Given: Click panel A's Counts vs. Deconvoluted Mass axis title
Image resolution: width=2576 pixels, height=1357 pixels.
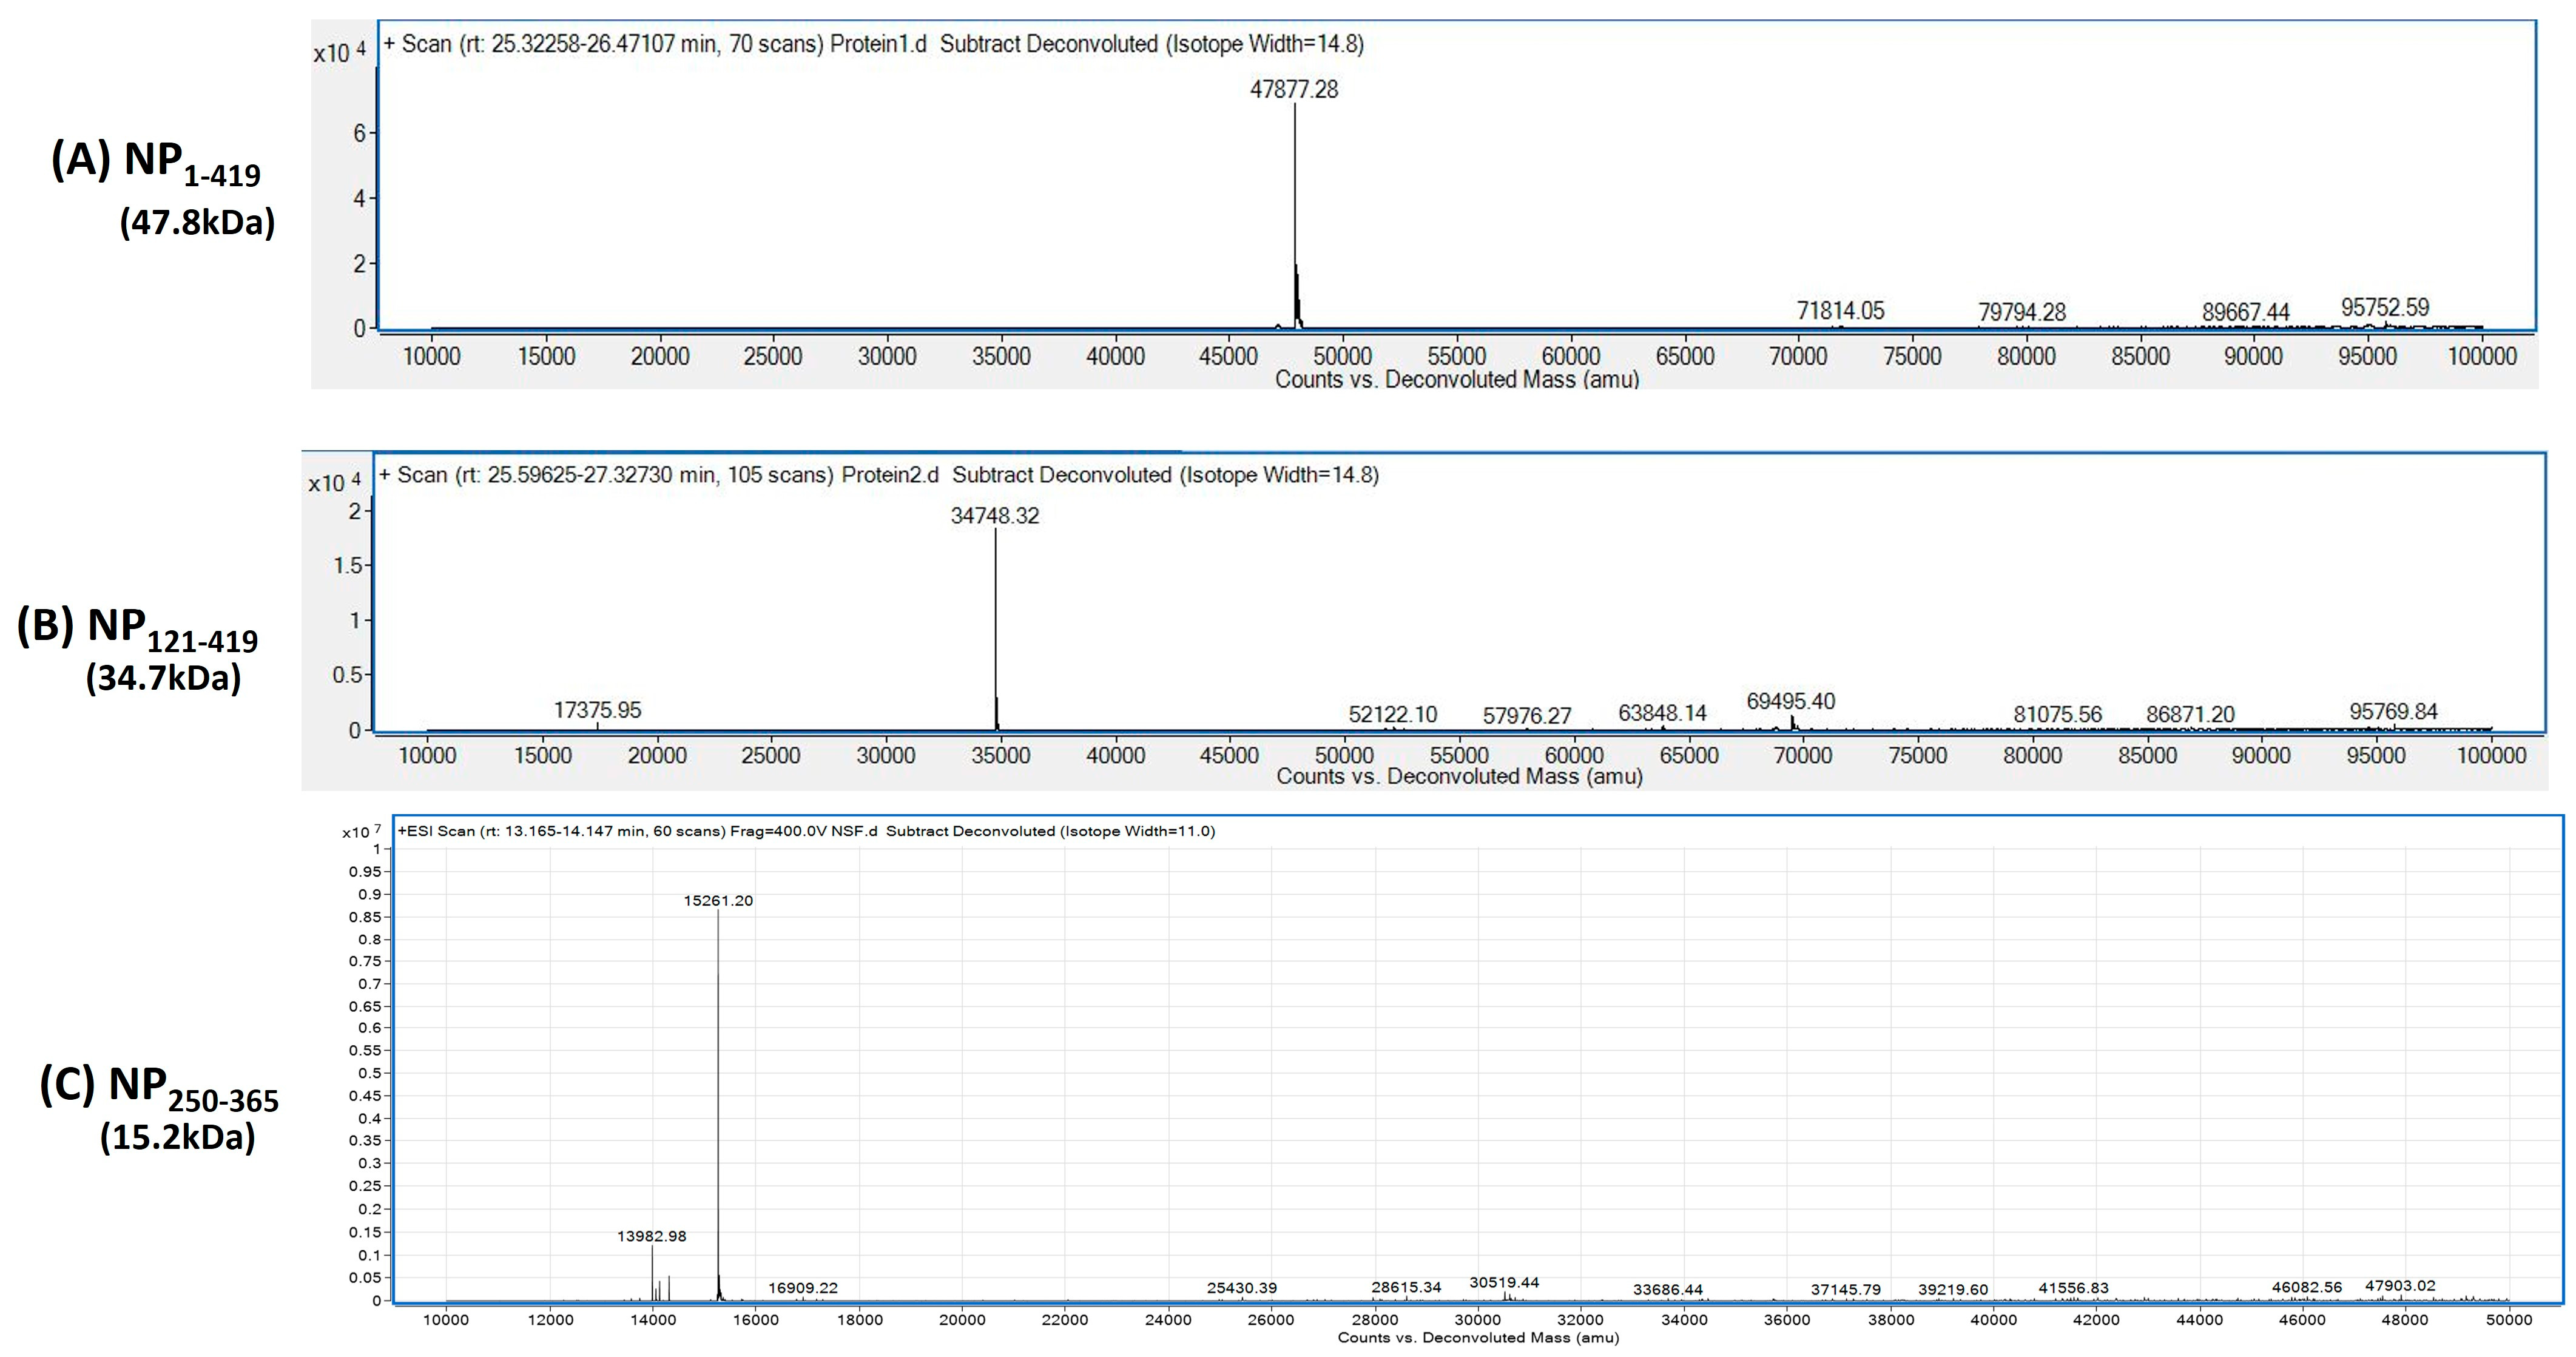Looking at the screenshot, I should 1456,380.
